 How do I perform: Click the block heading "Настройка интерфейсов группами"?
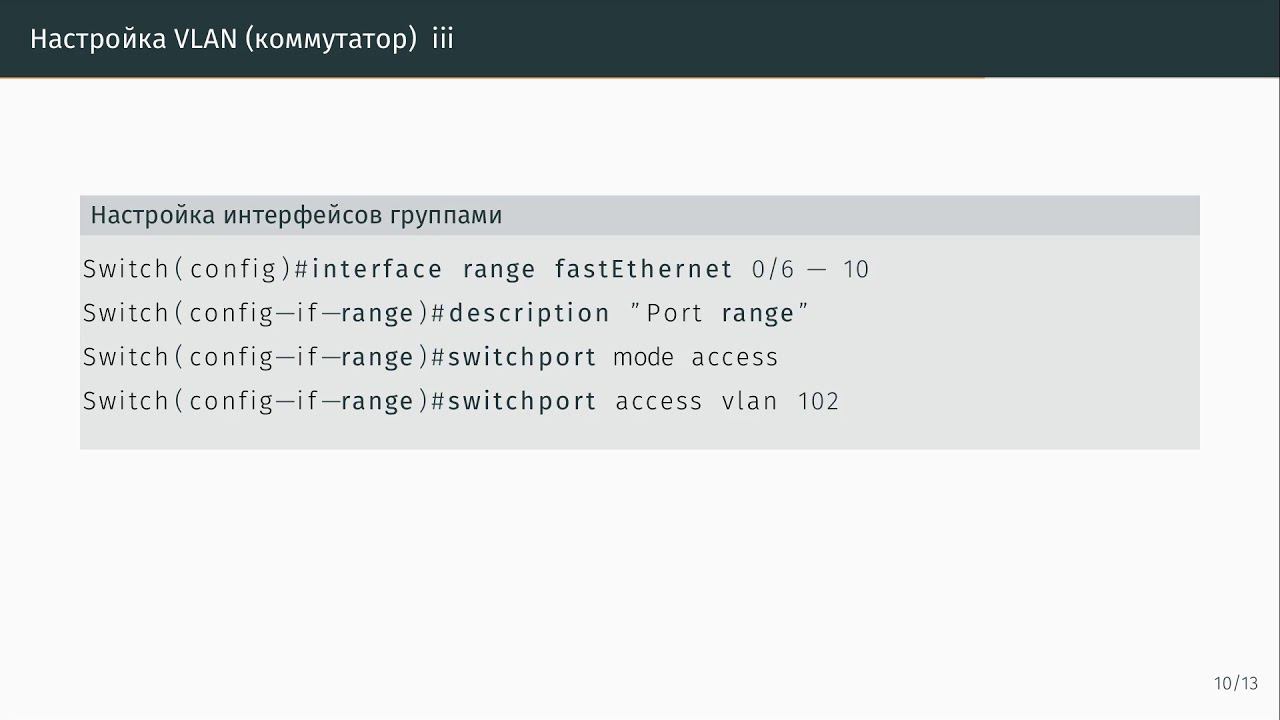(296, 215)
